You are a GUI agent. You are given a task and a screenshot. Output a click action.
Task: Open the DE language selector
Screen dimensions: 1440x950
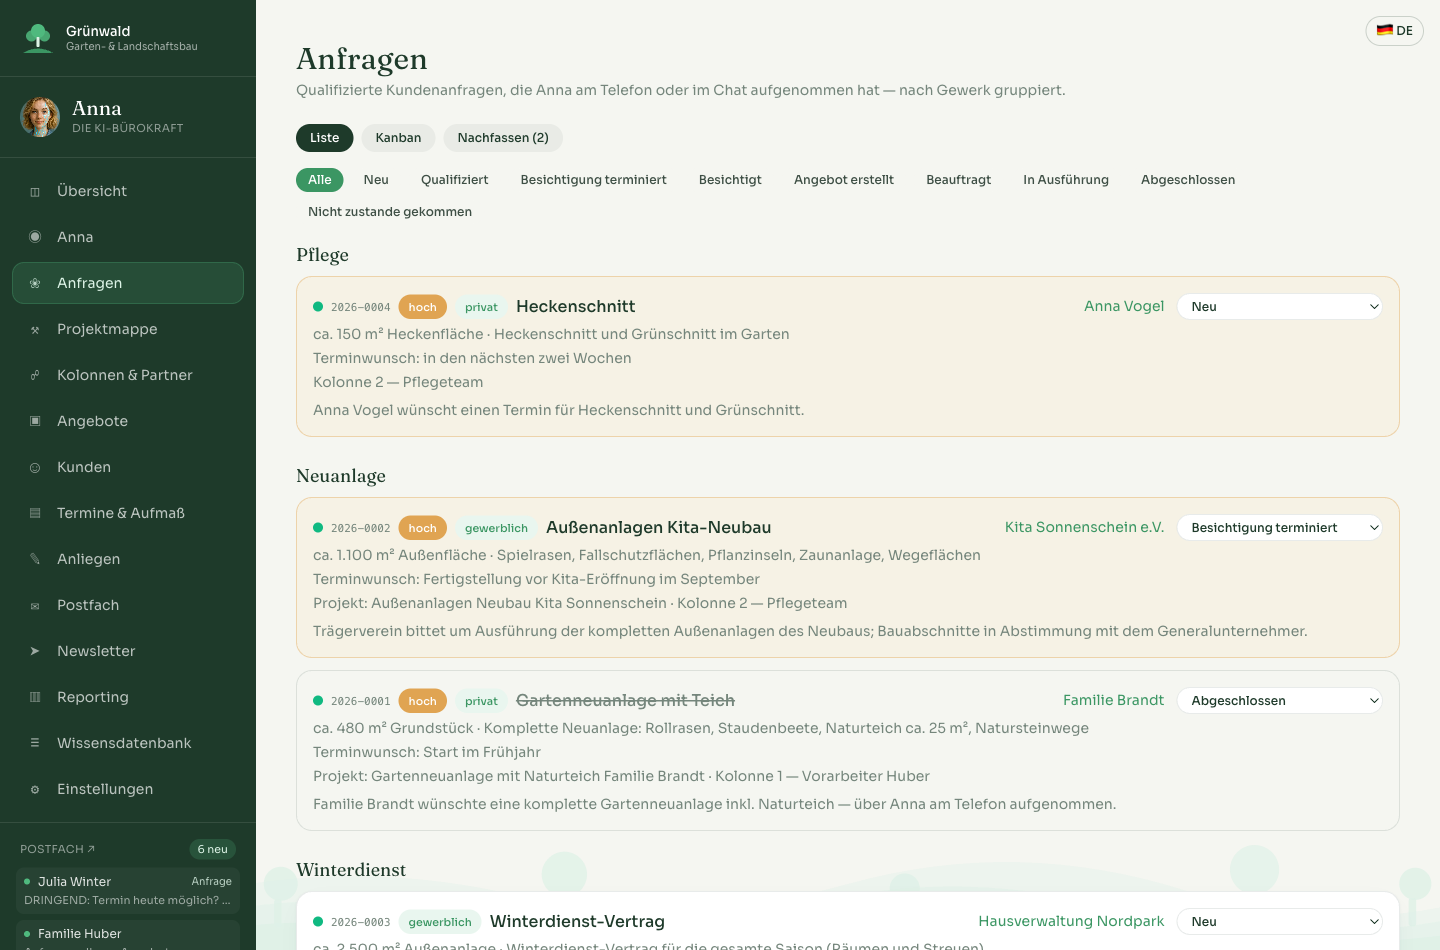[x=1394, y=31]
